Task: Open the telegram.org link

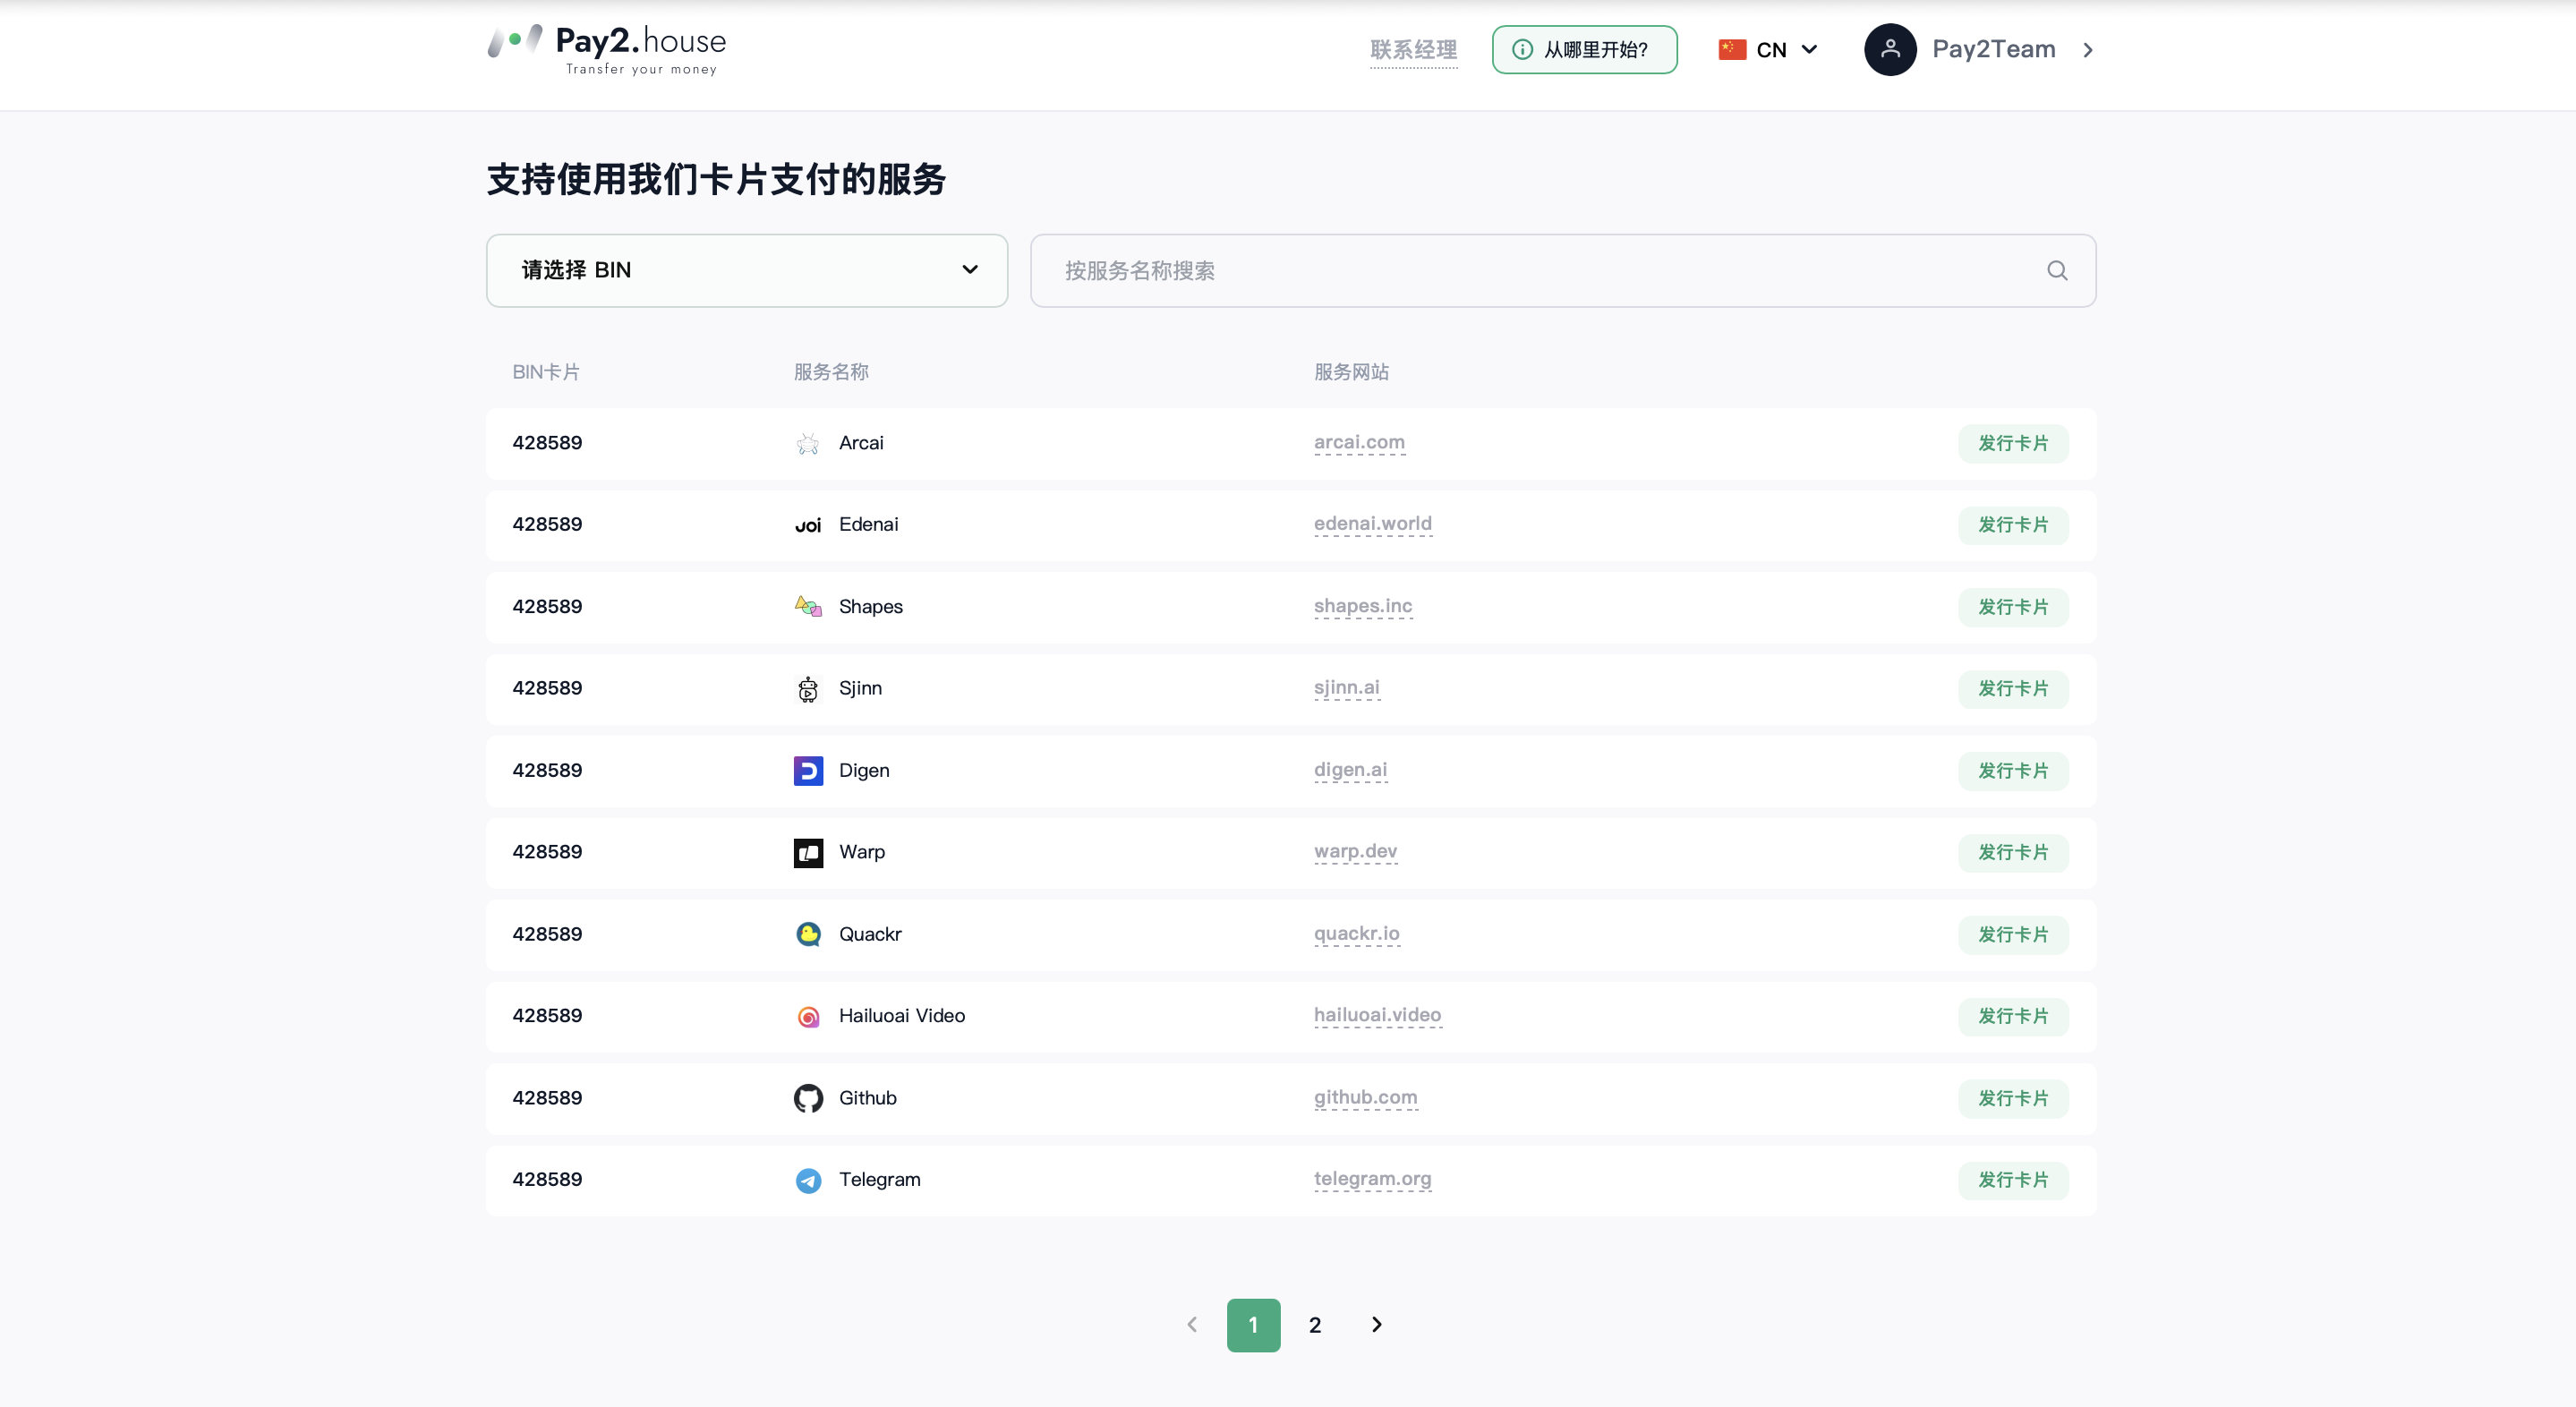Action: (x=1372, y=1179)
